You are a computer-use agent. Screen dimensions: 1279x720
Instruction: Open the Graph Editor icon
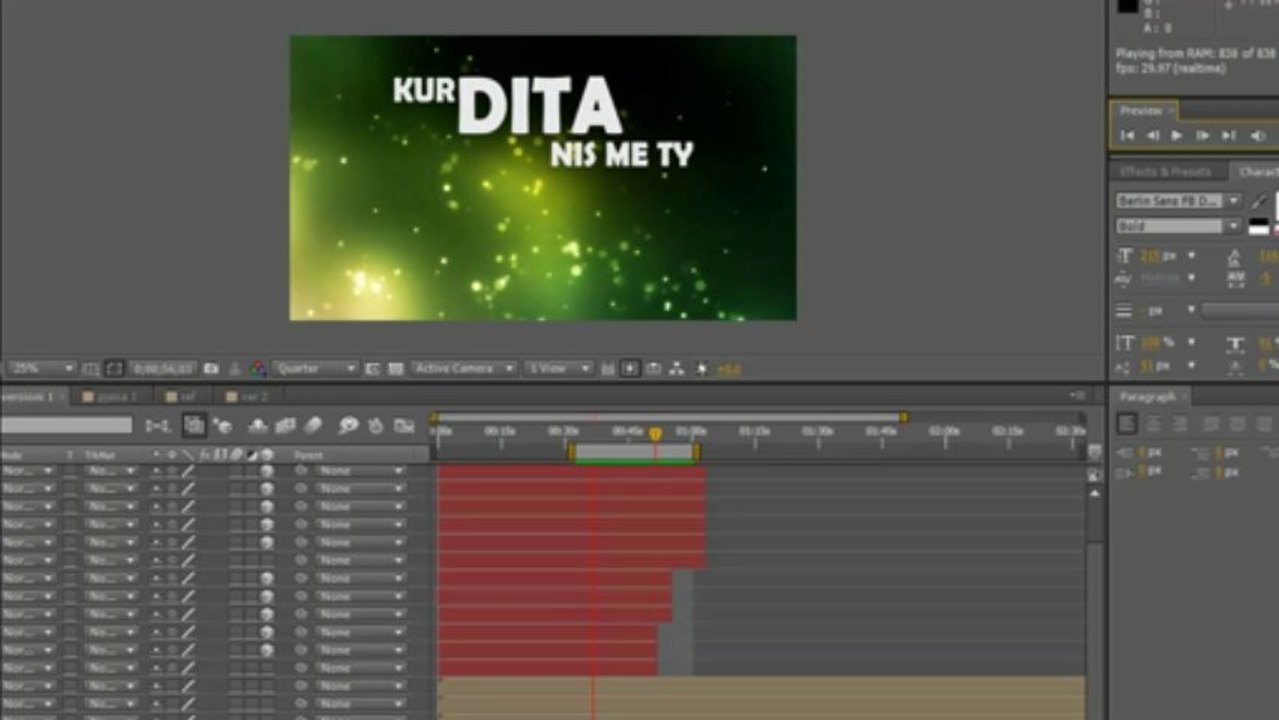point(404,426)
